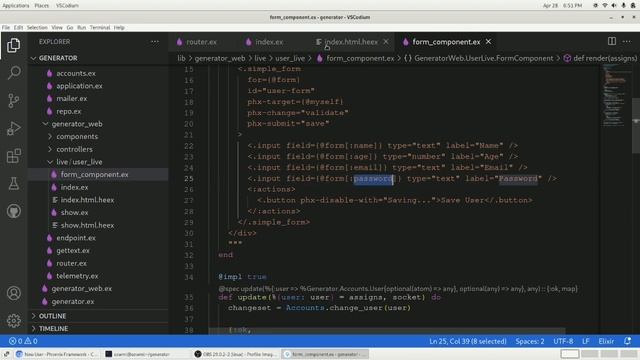
Task: Open the Explorer view icon
Action: (x=13, y=45)
